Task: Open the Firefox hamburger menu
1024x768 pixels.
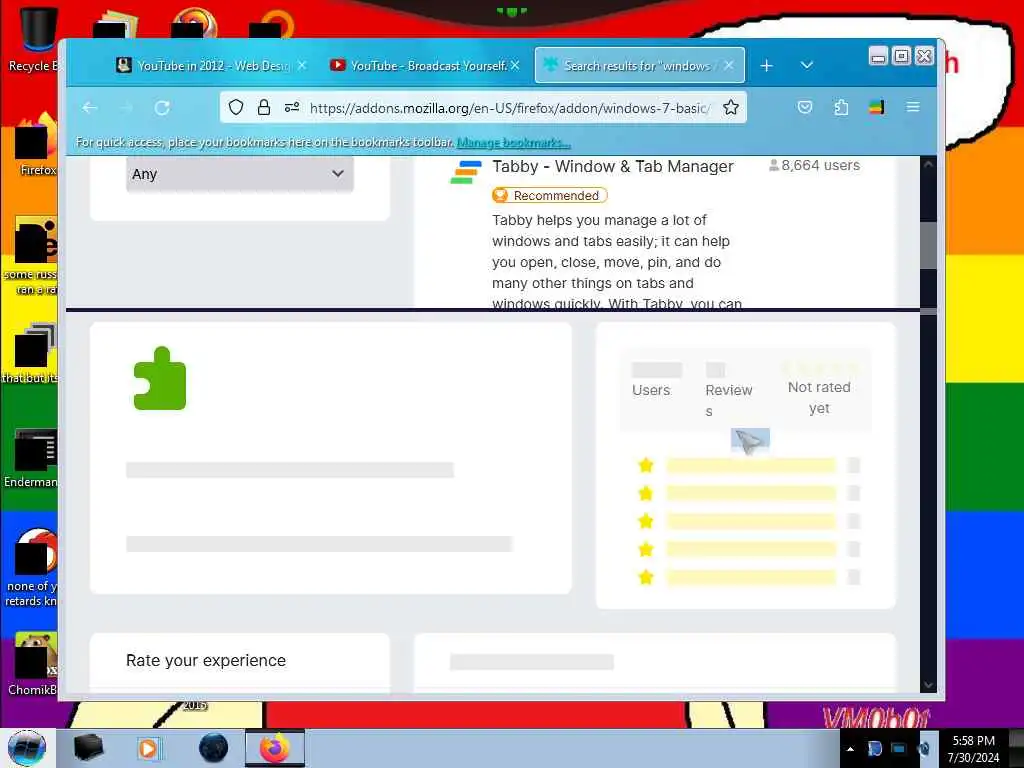Action: [913, 108]
